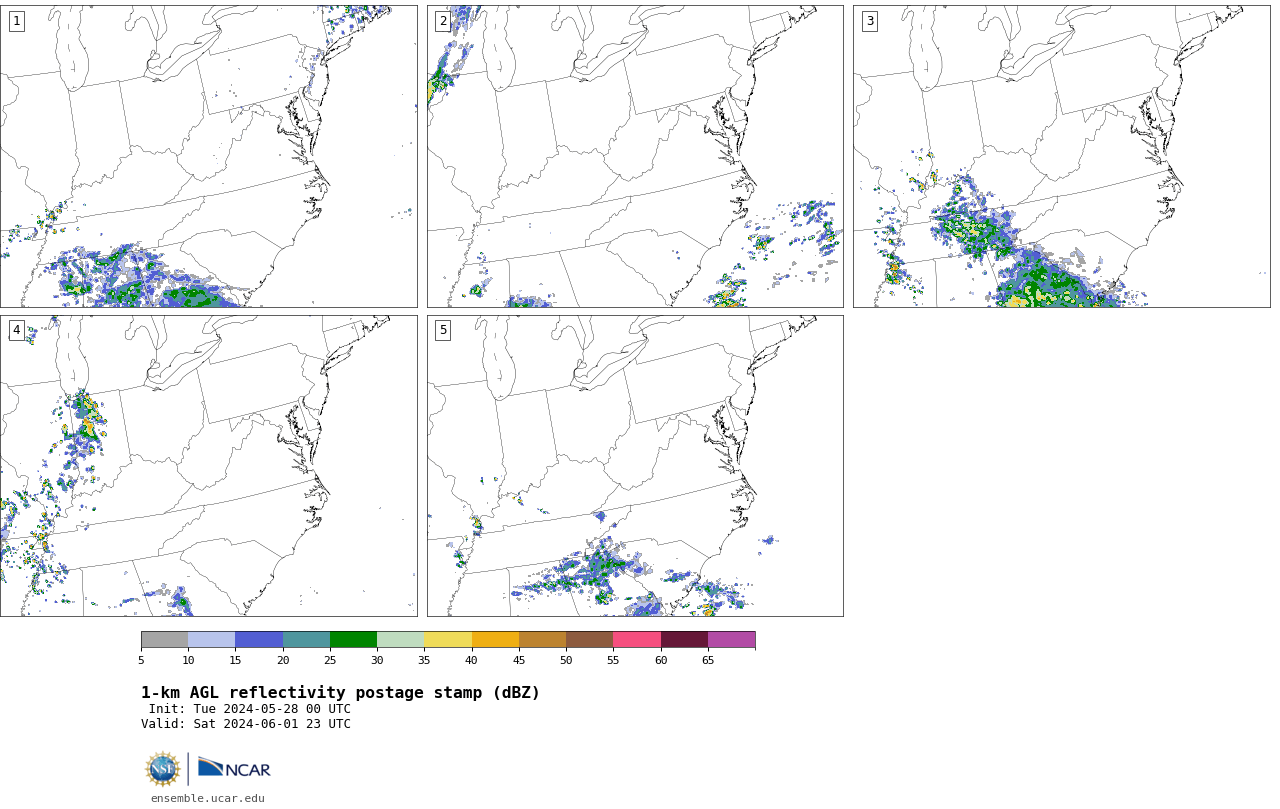The height and width of the screenshot is (809, 1280).
Task: Click the 'Init: Tue 2024-05-28 00 UTC' text
Action: tap(250, 709)
